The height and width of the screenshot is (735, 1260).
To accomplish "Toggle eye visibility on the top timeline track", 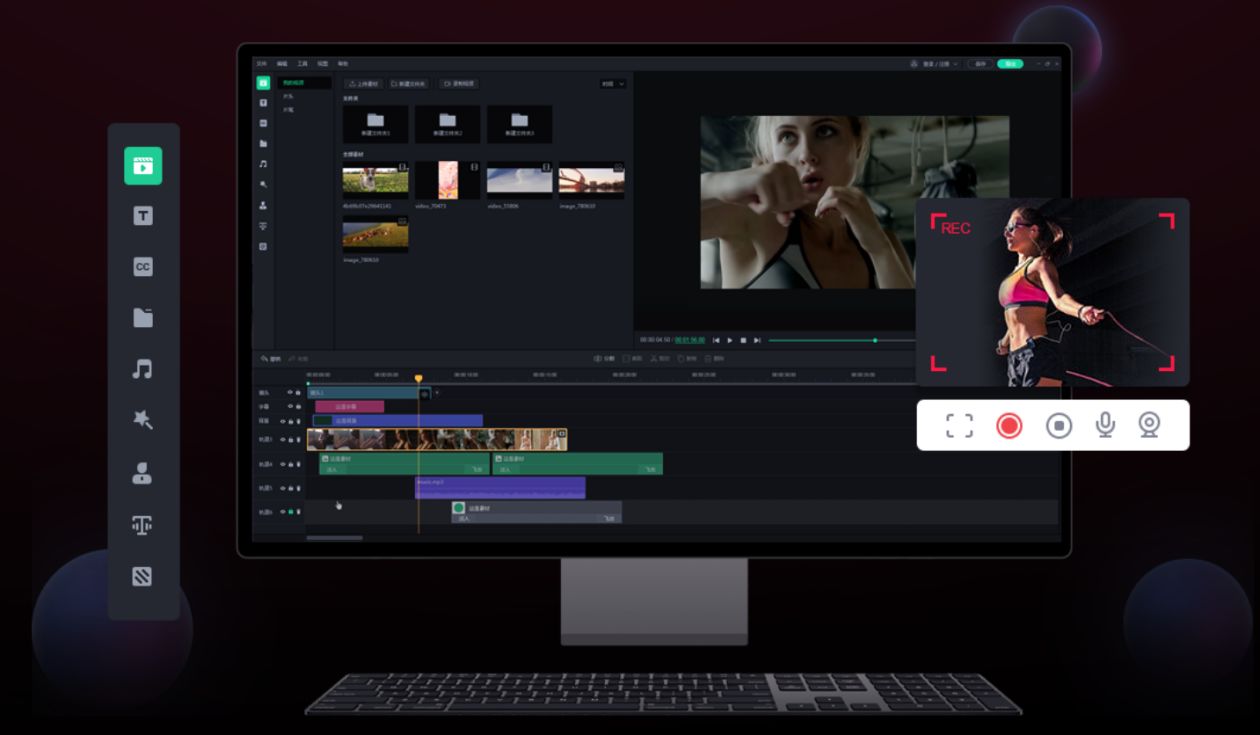I will (x=290, y=393).
